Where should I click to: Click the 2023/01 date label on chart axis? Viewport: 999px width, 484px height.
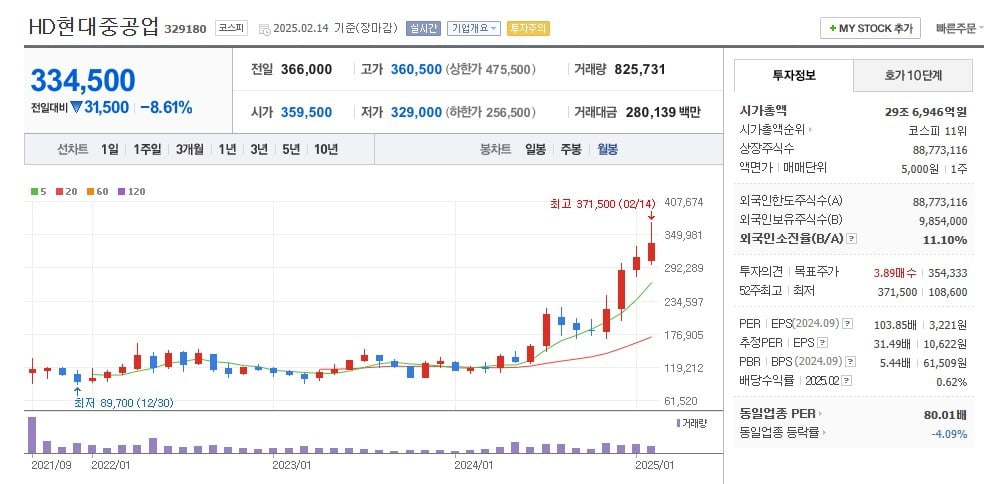(x=292, y=465)
